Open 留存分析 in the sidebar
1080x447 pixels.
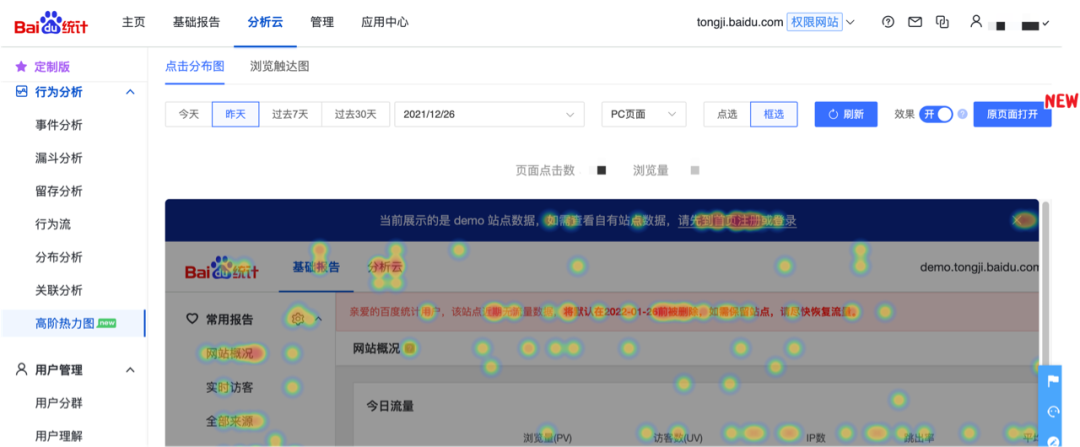[59, 191]
